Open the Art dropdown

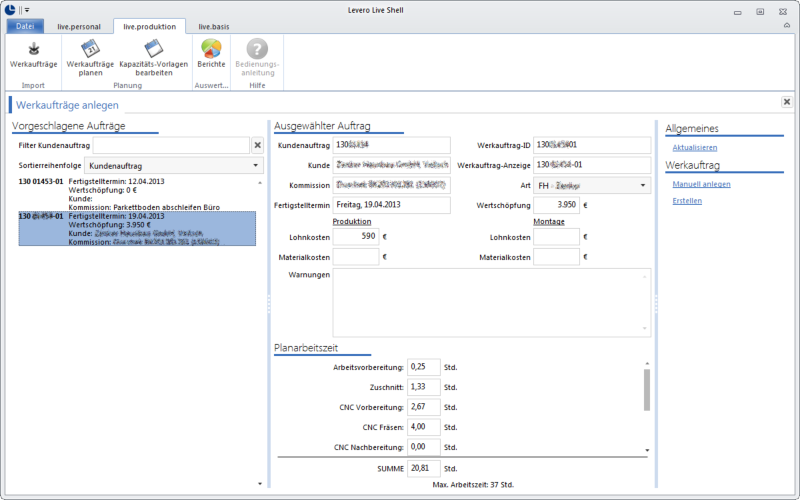(x=592, y=186)
